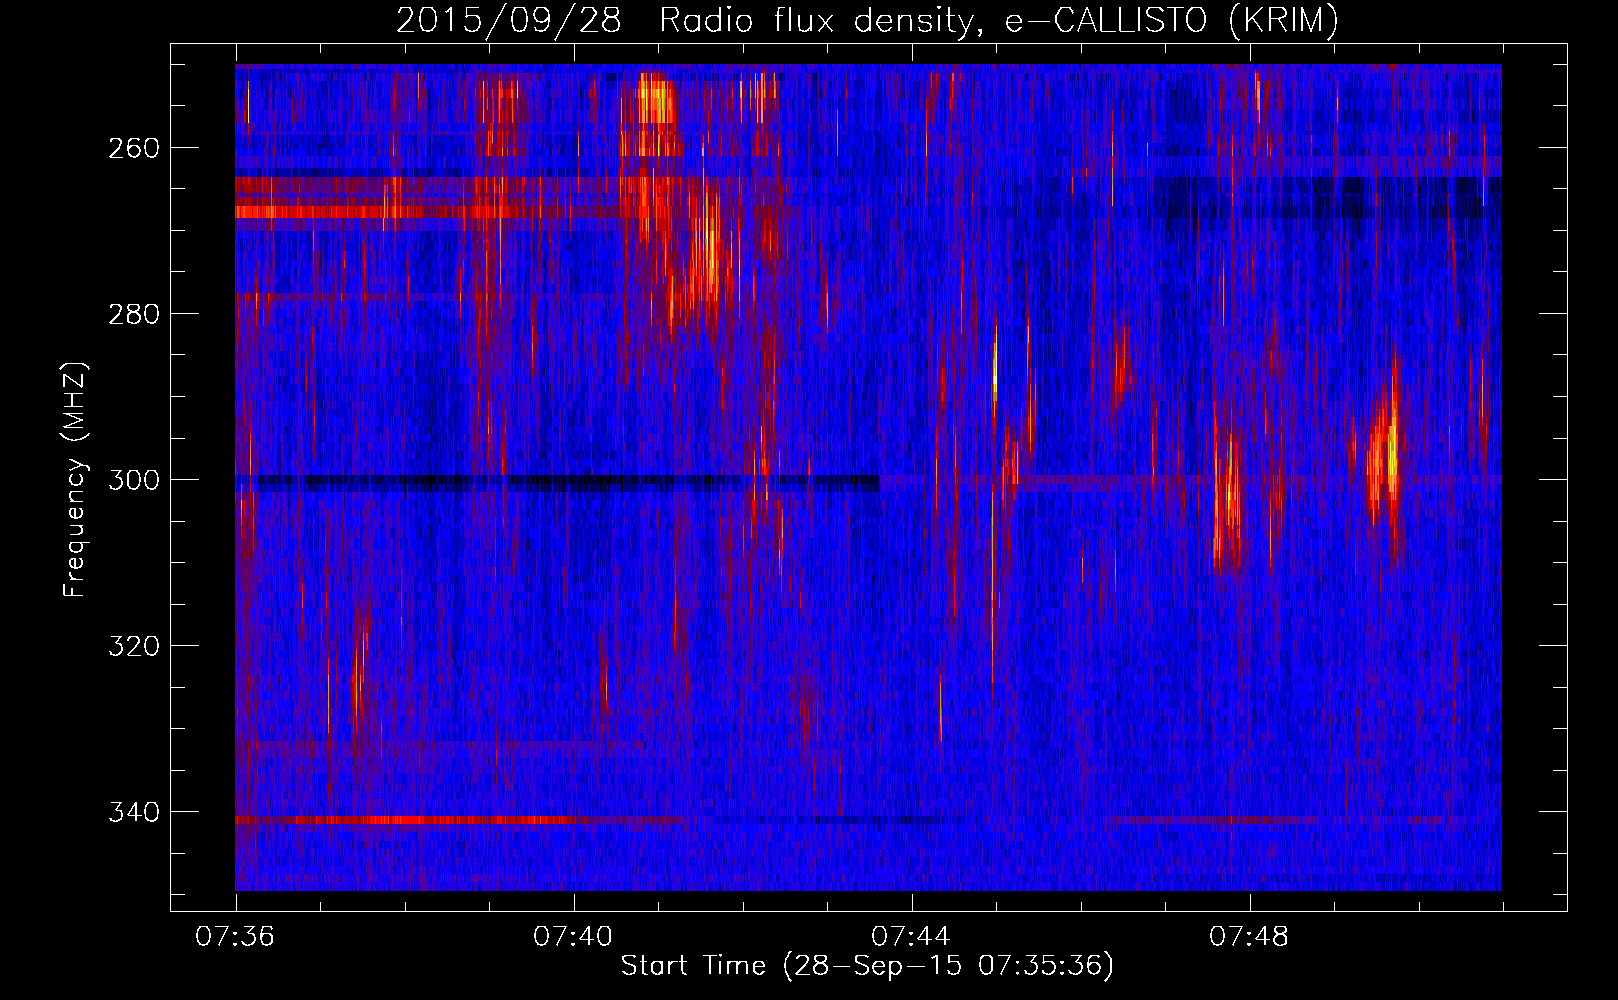The width and height of the screenshot is (1618, 1000).
Task: Click the 280 frequency tick label
Action: (133, 314)
